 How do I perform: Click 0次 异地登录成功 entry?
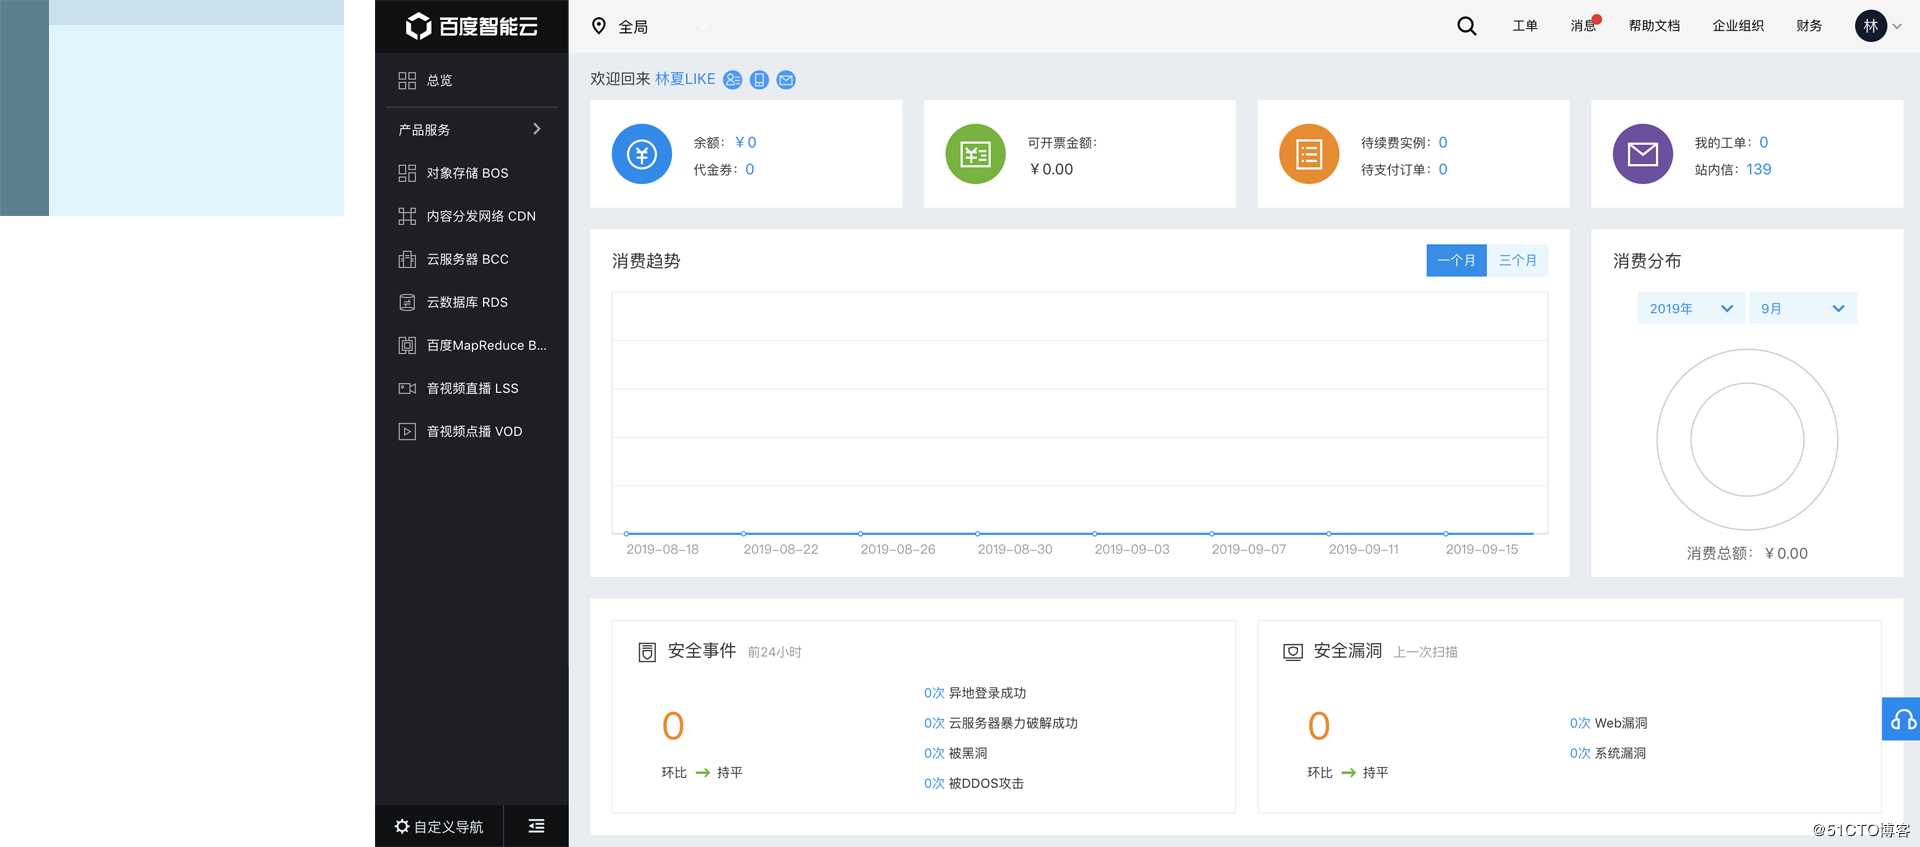975,693
